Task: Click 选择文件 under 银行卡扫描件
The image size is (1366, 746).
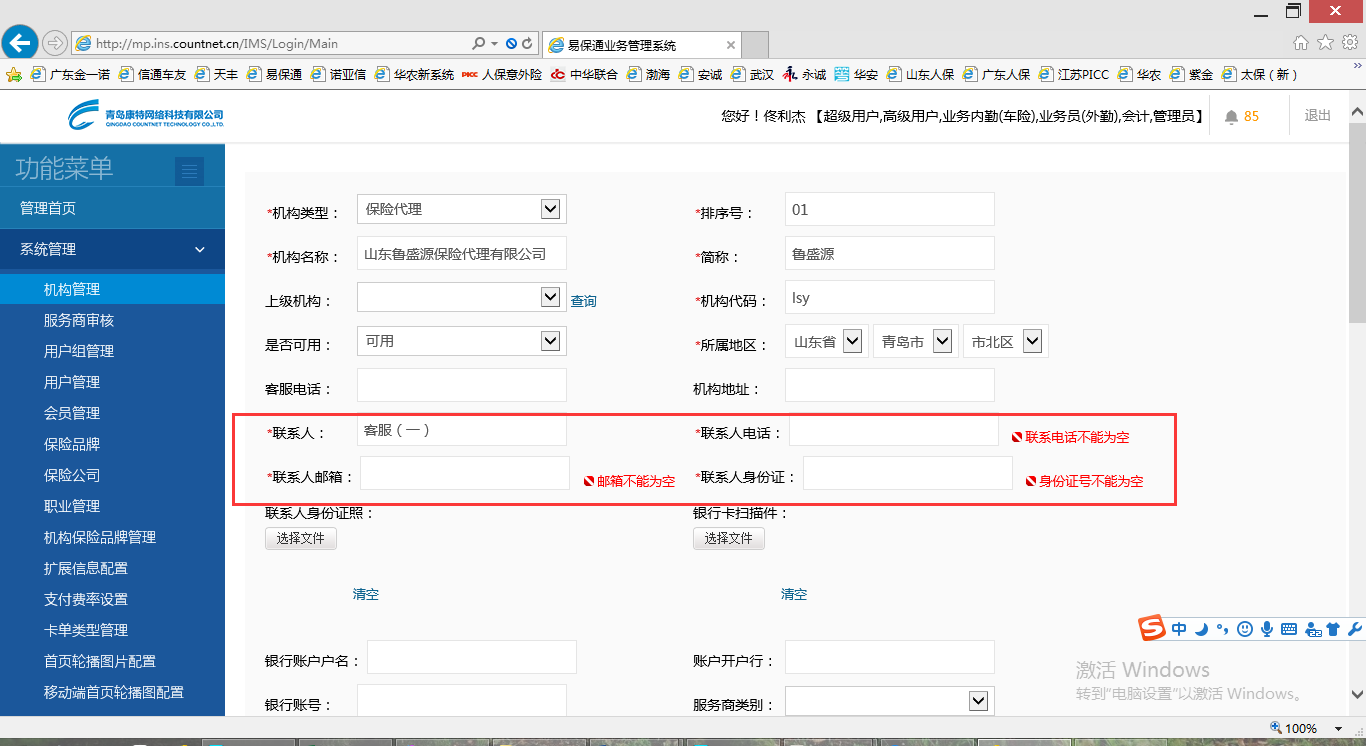Action: pyautogui.click(x=729, y=538)
